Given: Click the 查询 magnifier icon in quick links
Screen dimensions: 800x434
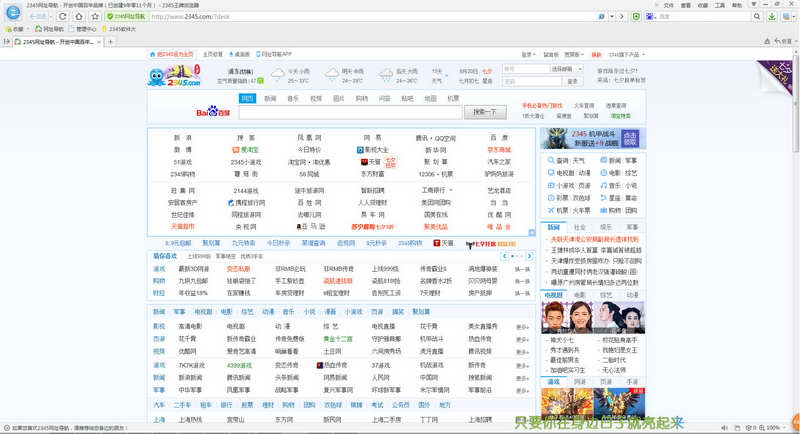Looking at the screenshot, I should coord(551,160).
